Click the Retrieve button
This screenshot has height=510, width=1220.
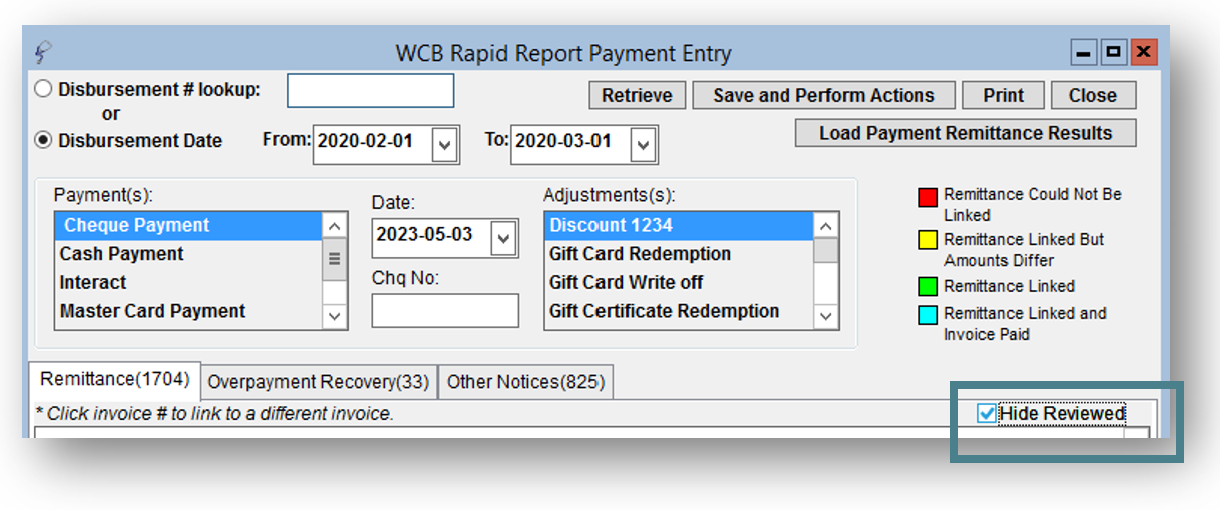[x=638, y=96]
